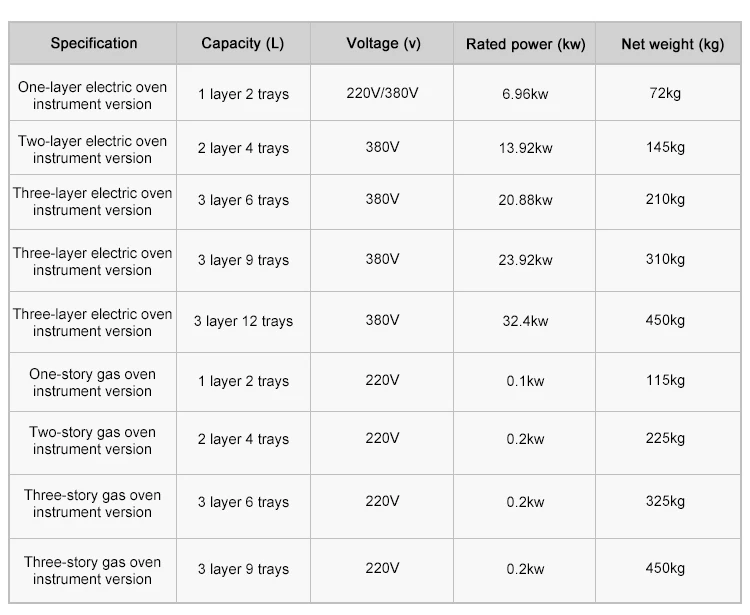Click the 20.88kw rated power cell

[525, 202]
